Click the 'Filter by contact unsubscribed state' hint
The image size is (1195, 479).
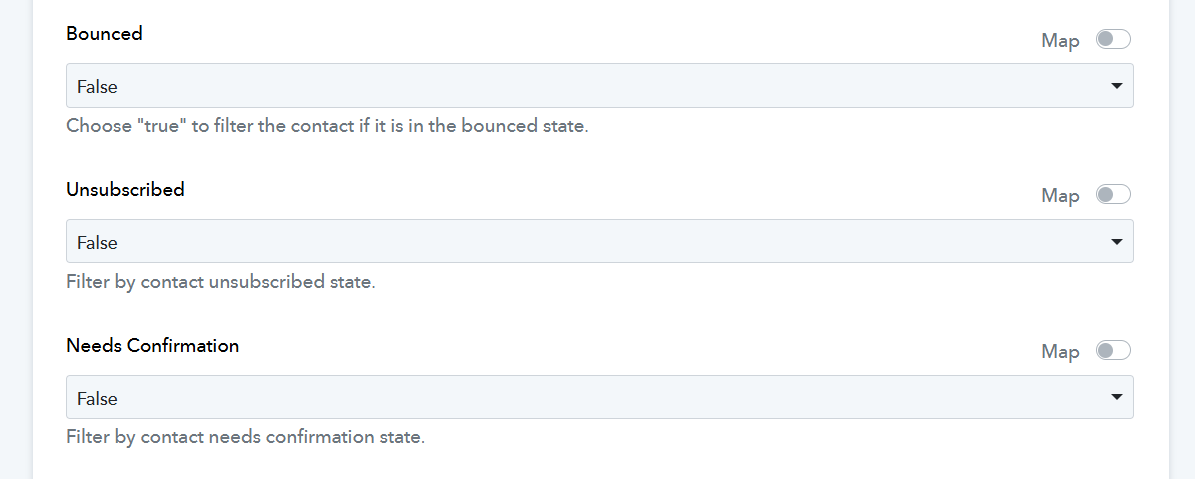coord(221,283)
